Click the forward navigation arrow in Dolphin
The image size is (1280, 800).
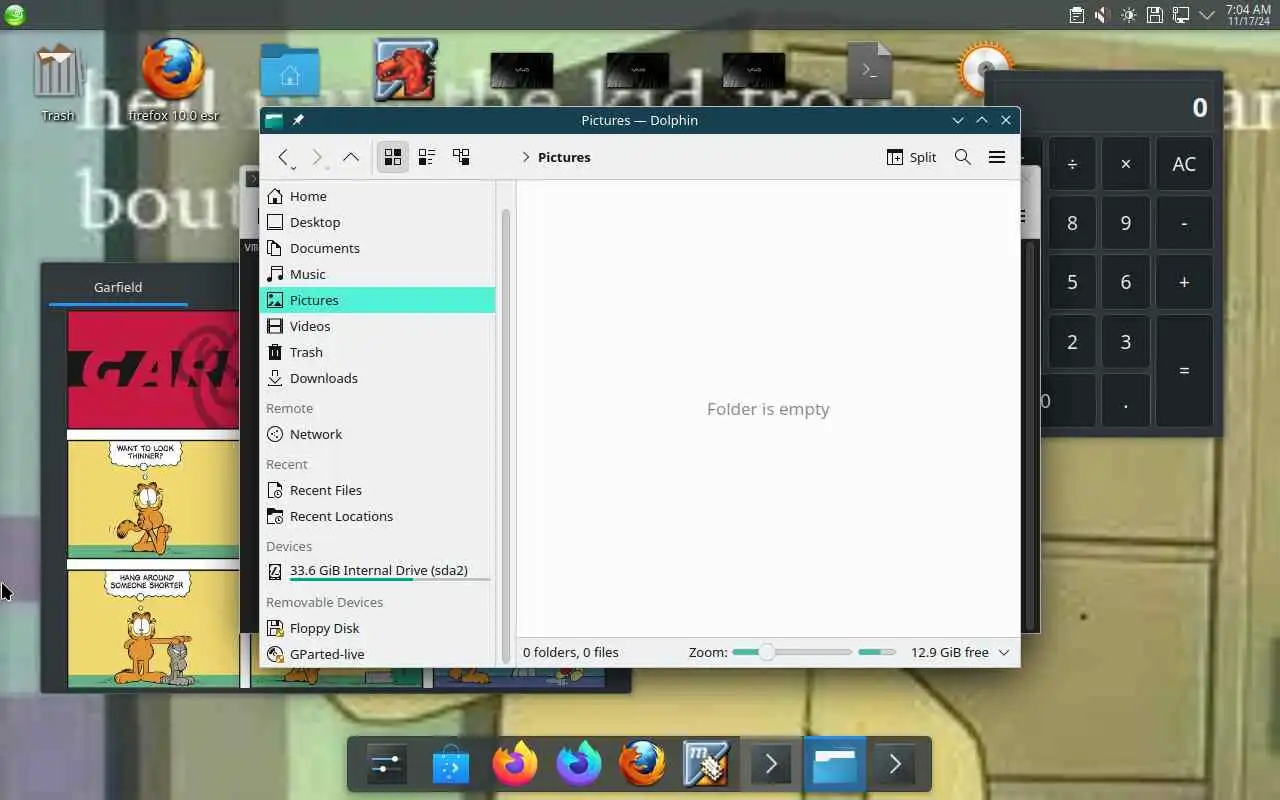[317, 156]
